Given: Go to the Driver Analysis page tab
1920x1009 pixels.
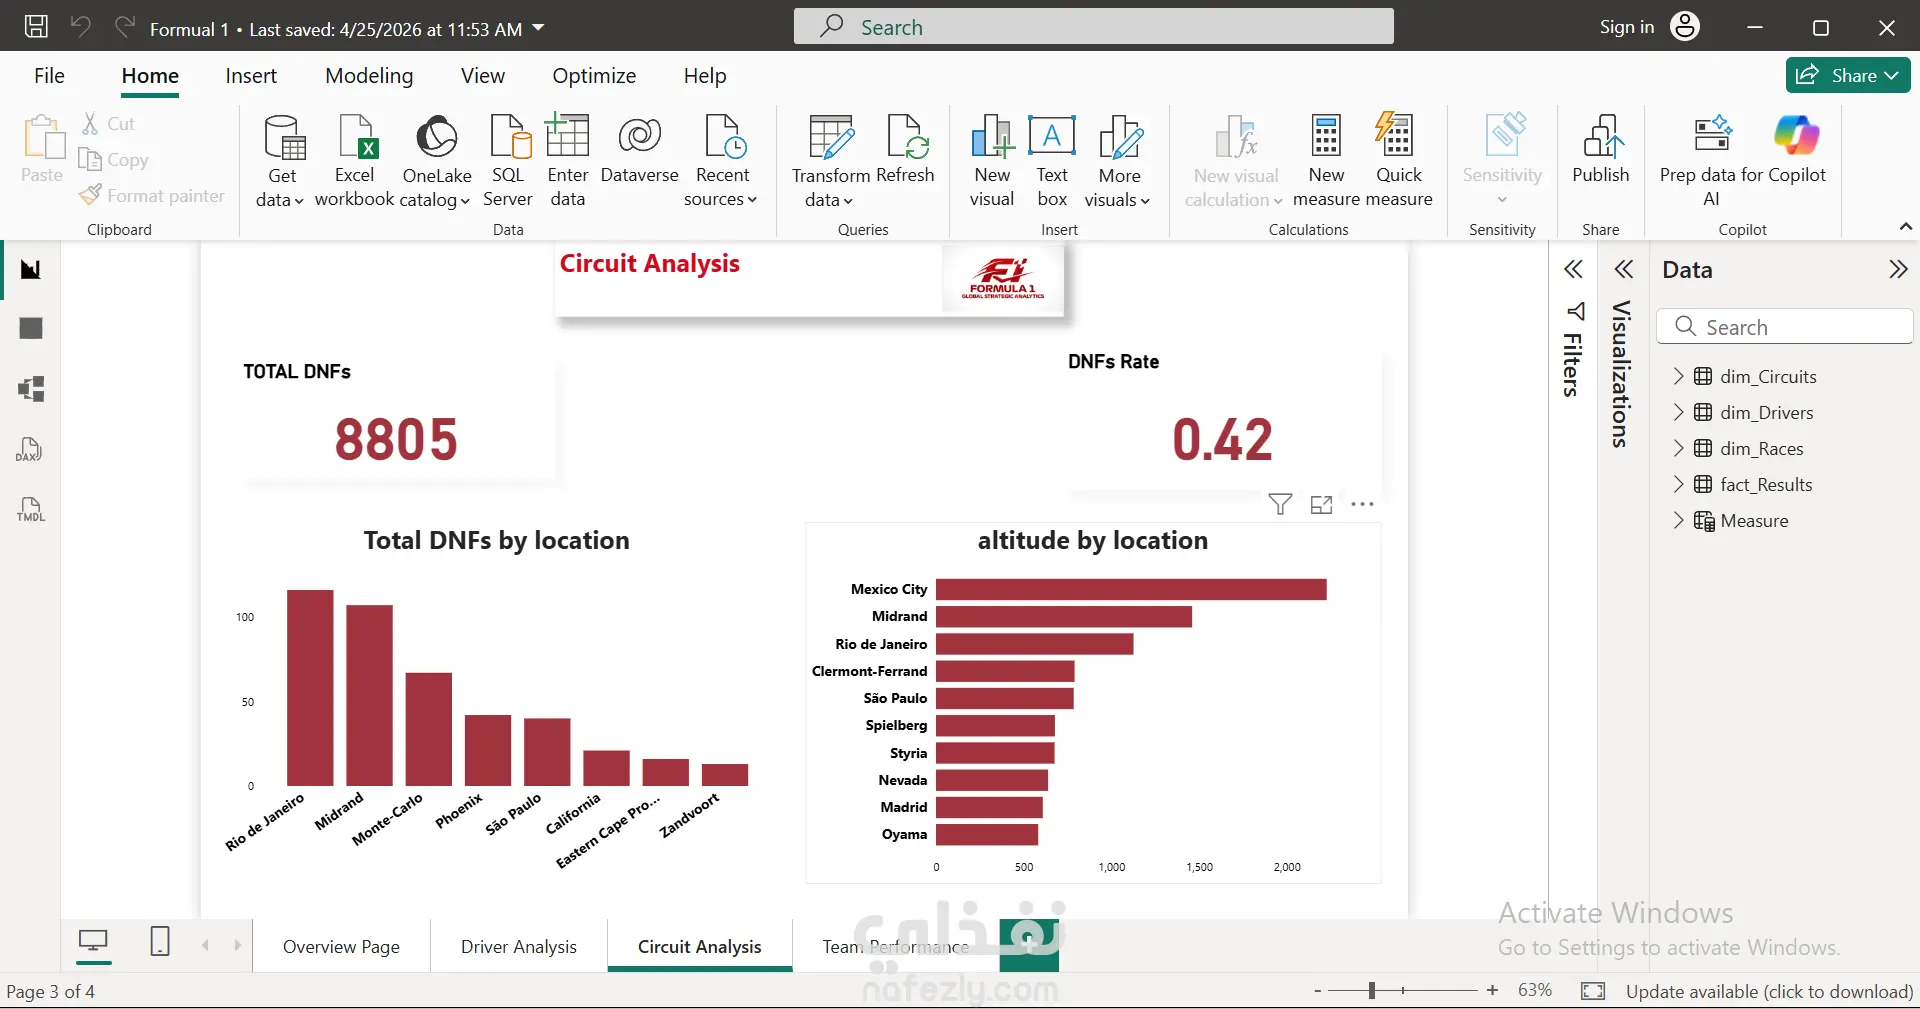Looking at the screenshot, I should pos(519,946).
